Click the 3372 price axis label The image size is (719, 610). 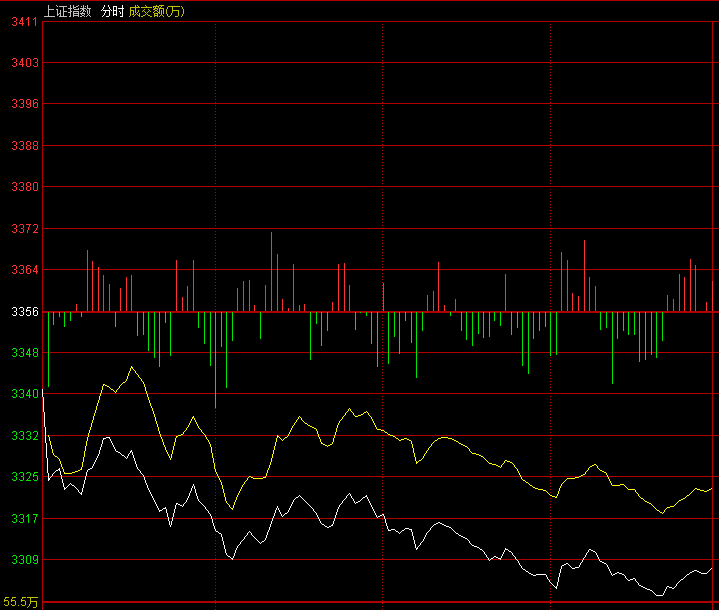pyautogui.click(x=25, y=228)
